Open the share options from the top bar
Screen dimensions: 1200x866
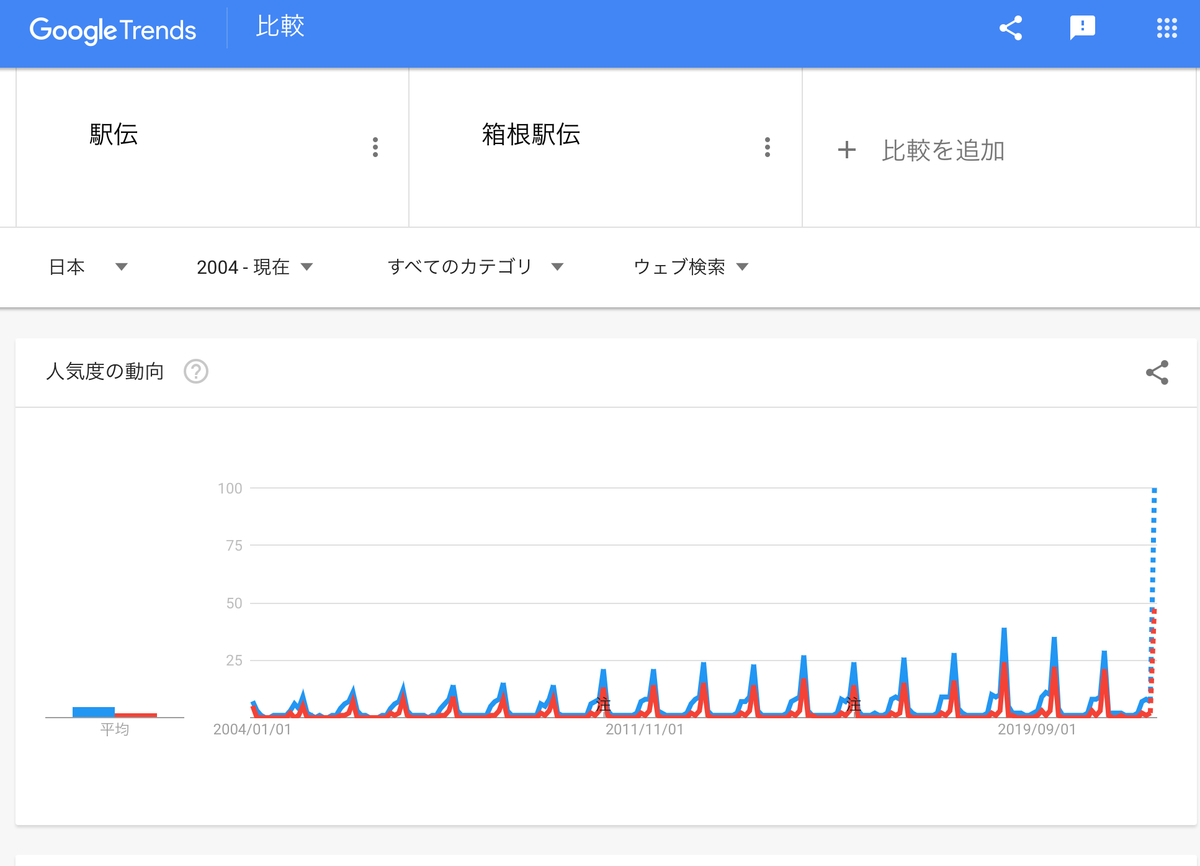click(1009, 29)
